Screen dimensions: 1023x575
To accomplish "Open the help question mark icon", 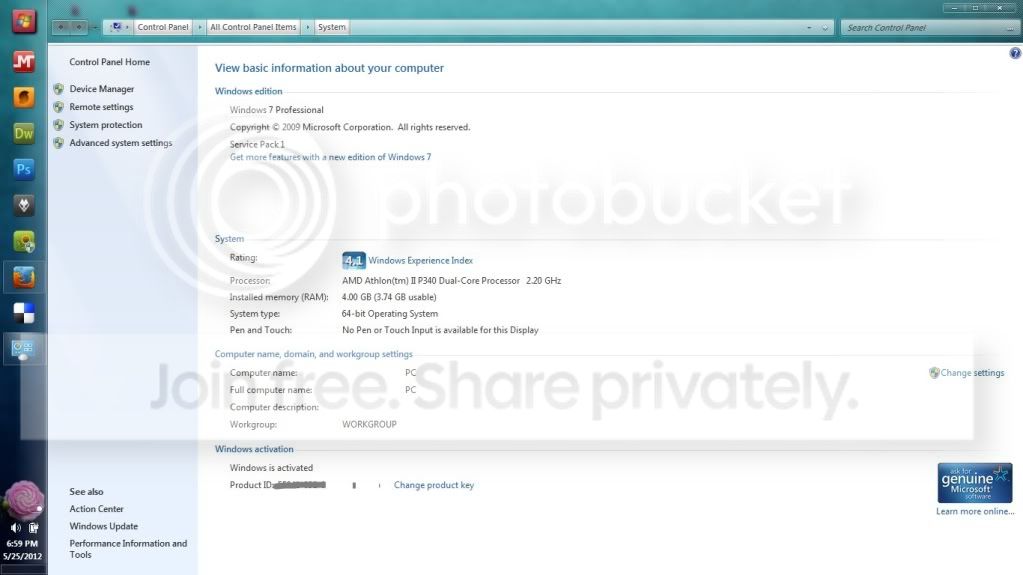I will pyautogui.click(x=1015, y=54).
